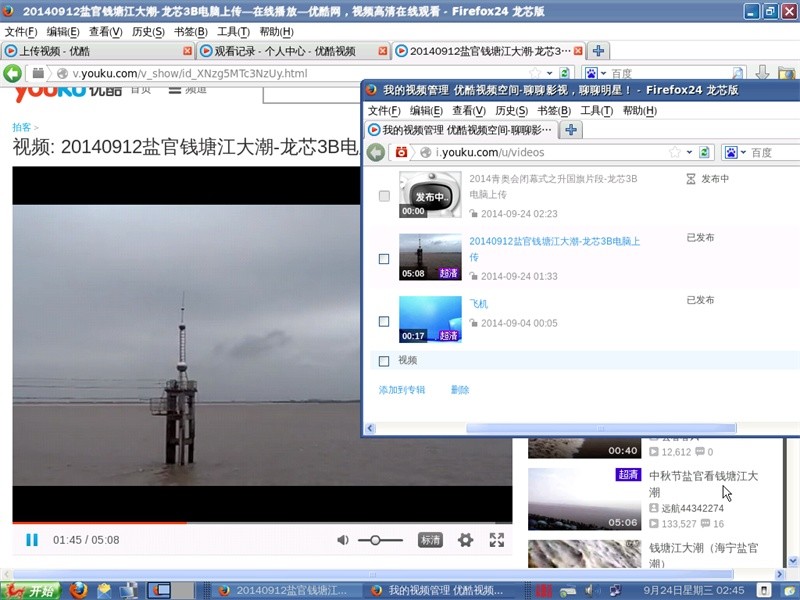Click 删除 link

pyautogui.click(x=460, y=390)
